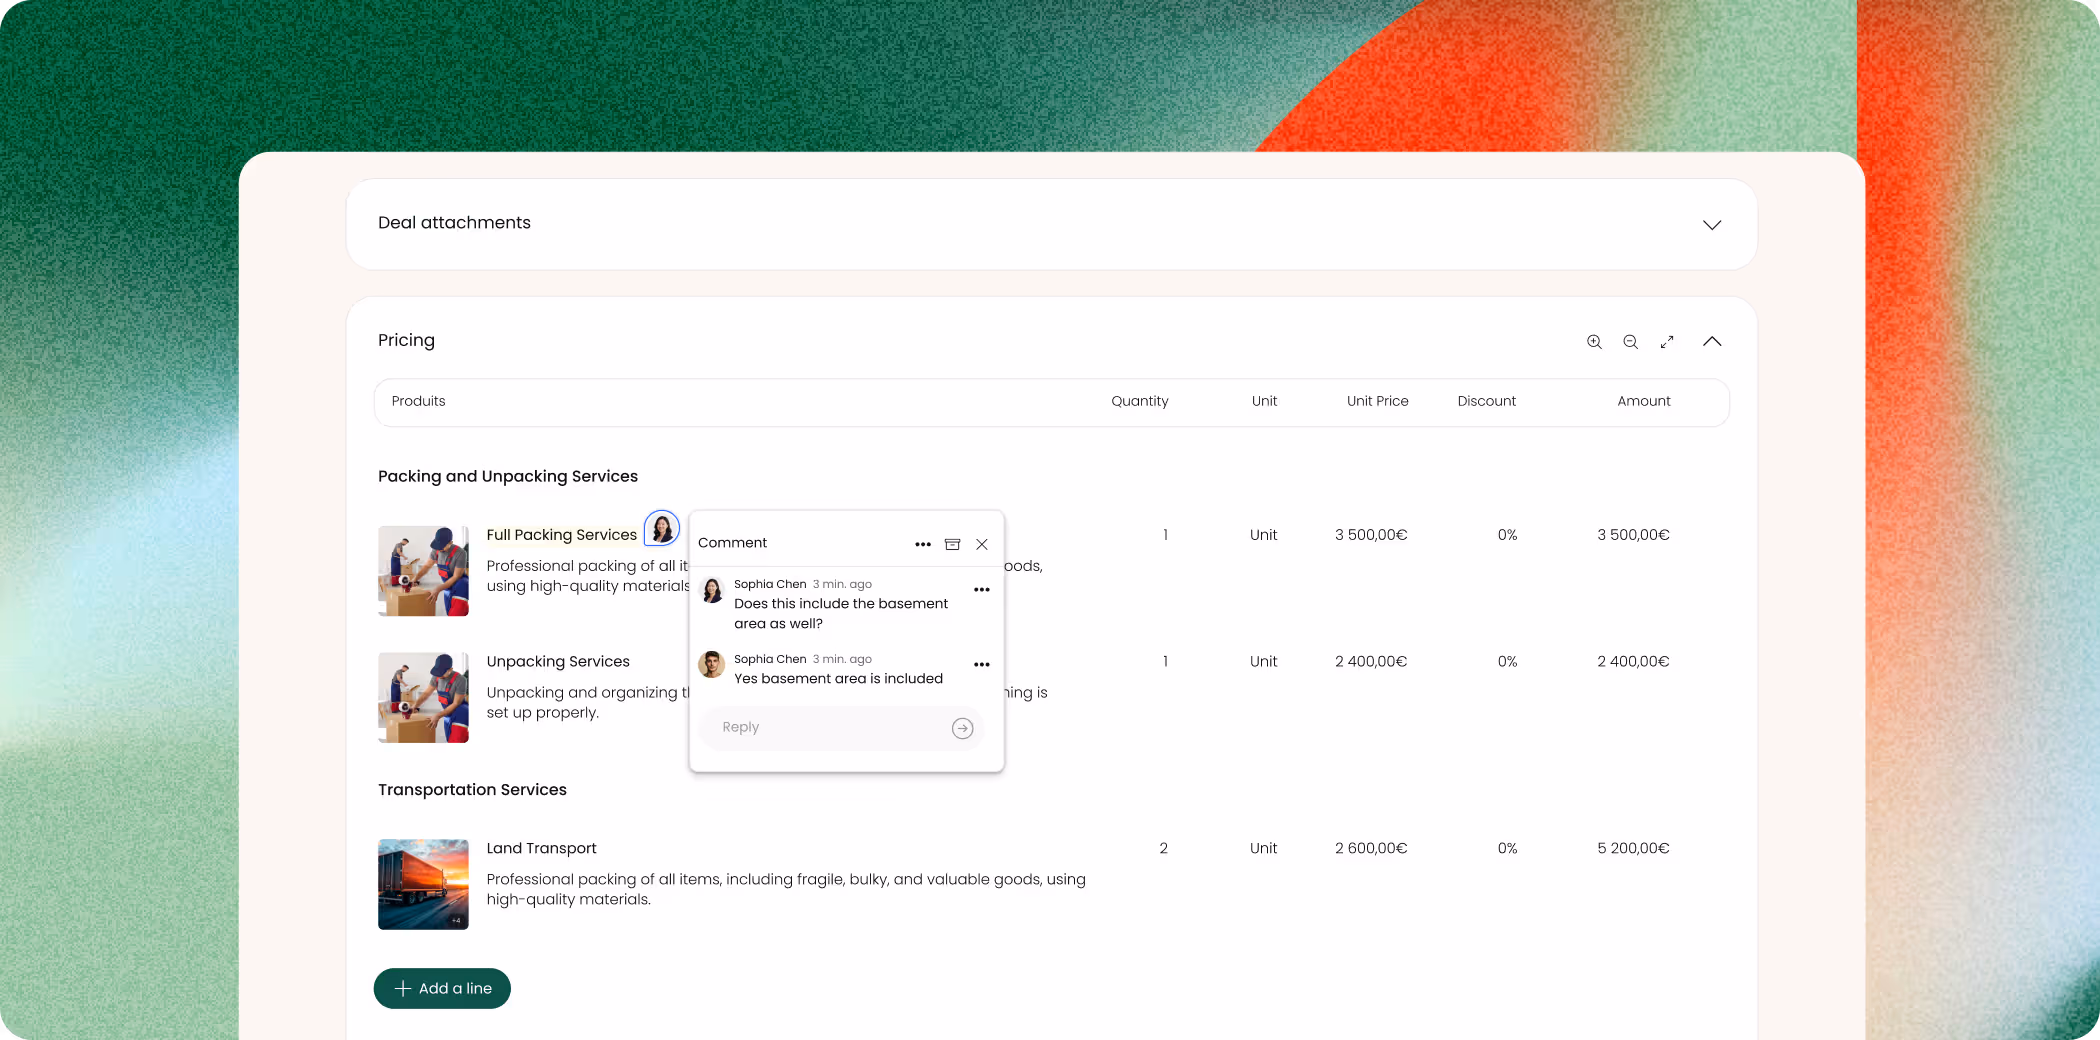2100x1040 pixels.
Task: Click the Add a line button
Action: click(x=442, y=988)
